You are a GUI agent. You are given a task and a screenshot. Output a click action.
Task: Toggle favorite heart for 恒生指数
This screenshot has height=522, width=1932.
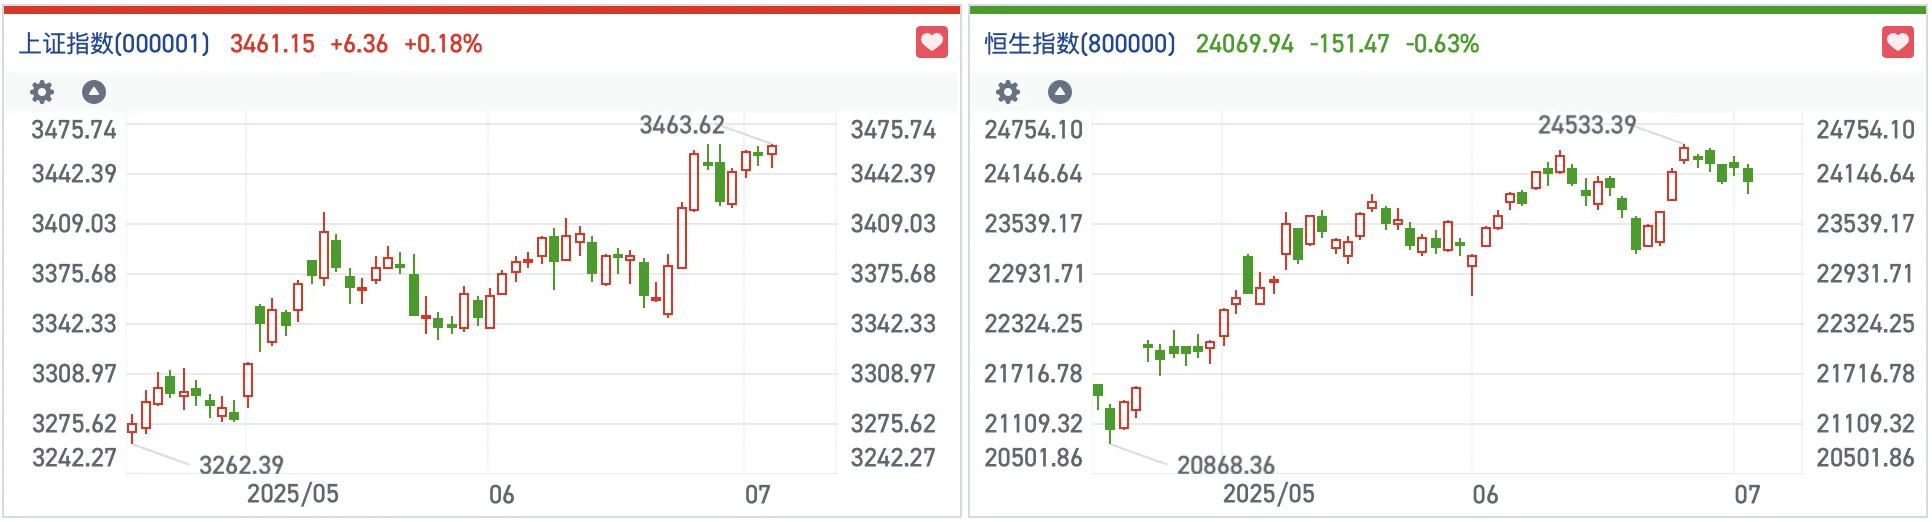coord(1897,43)
